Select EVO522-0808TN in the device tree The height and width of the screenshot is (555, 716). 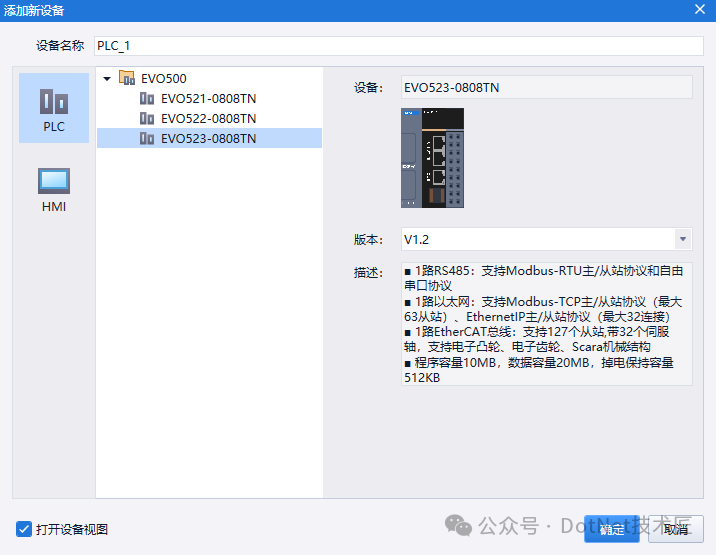pos(209,119)
